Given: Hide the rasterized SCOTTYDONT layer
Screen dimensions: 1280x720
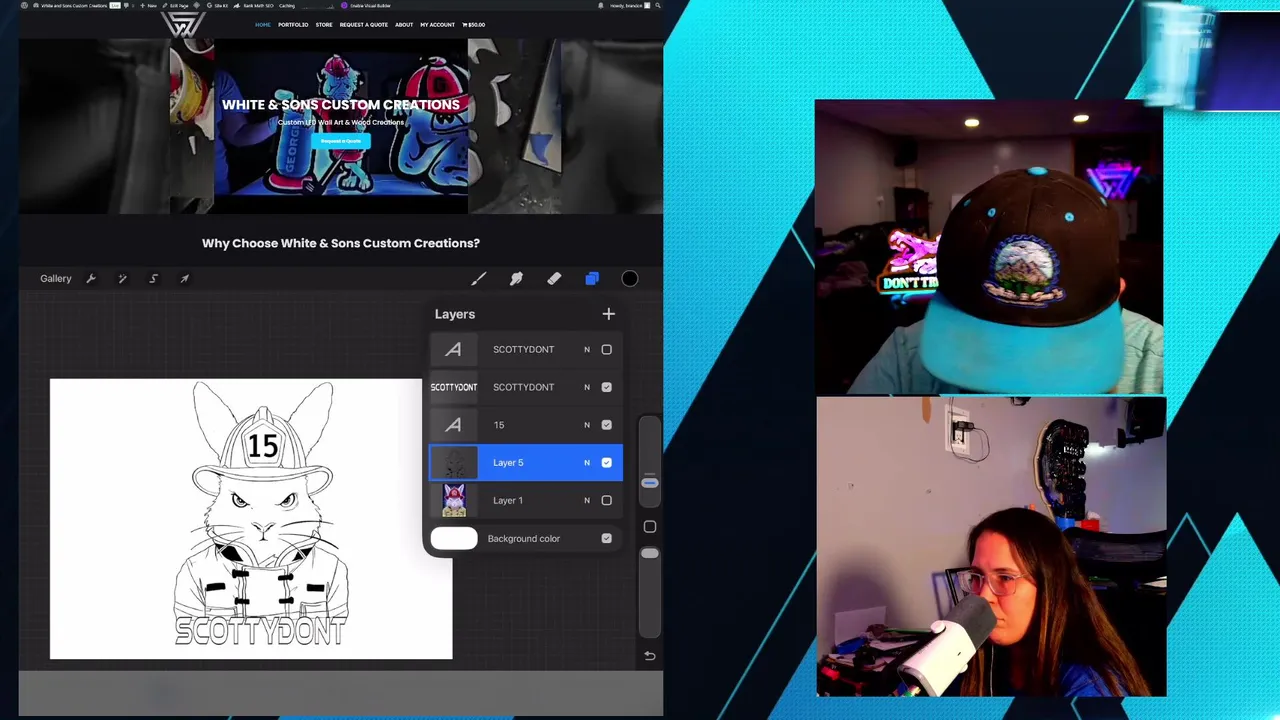Looking at the screenshot, I should 607,387.
